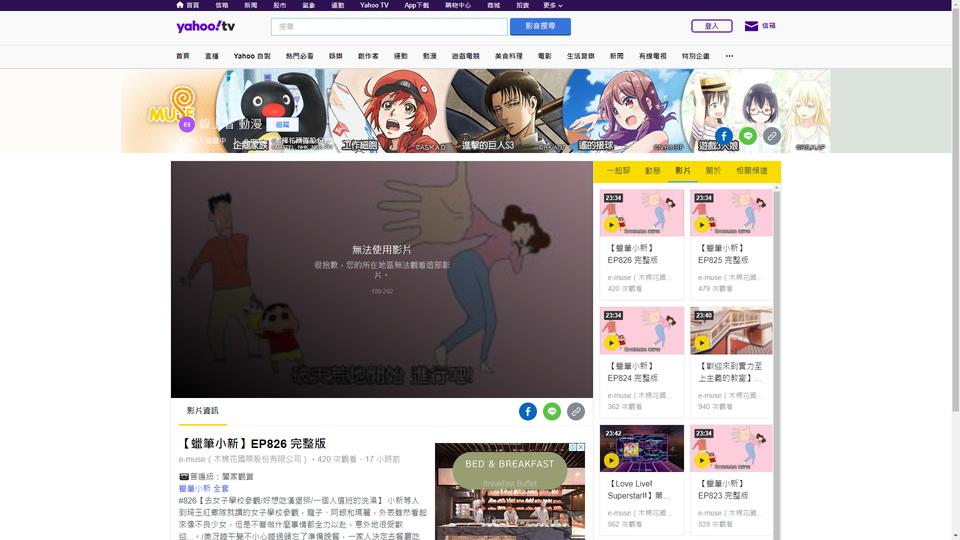Screen dimensions: 960x540
Task: Open the three-dots more menu in category navigation
Action: tap(729, 56)
